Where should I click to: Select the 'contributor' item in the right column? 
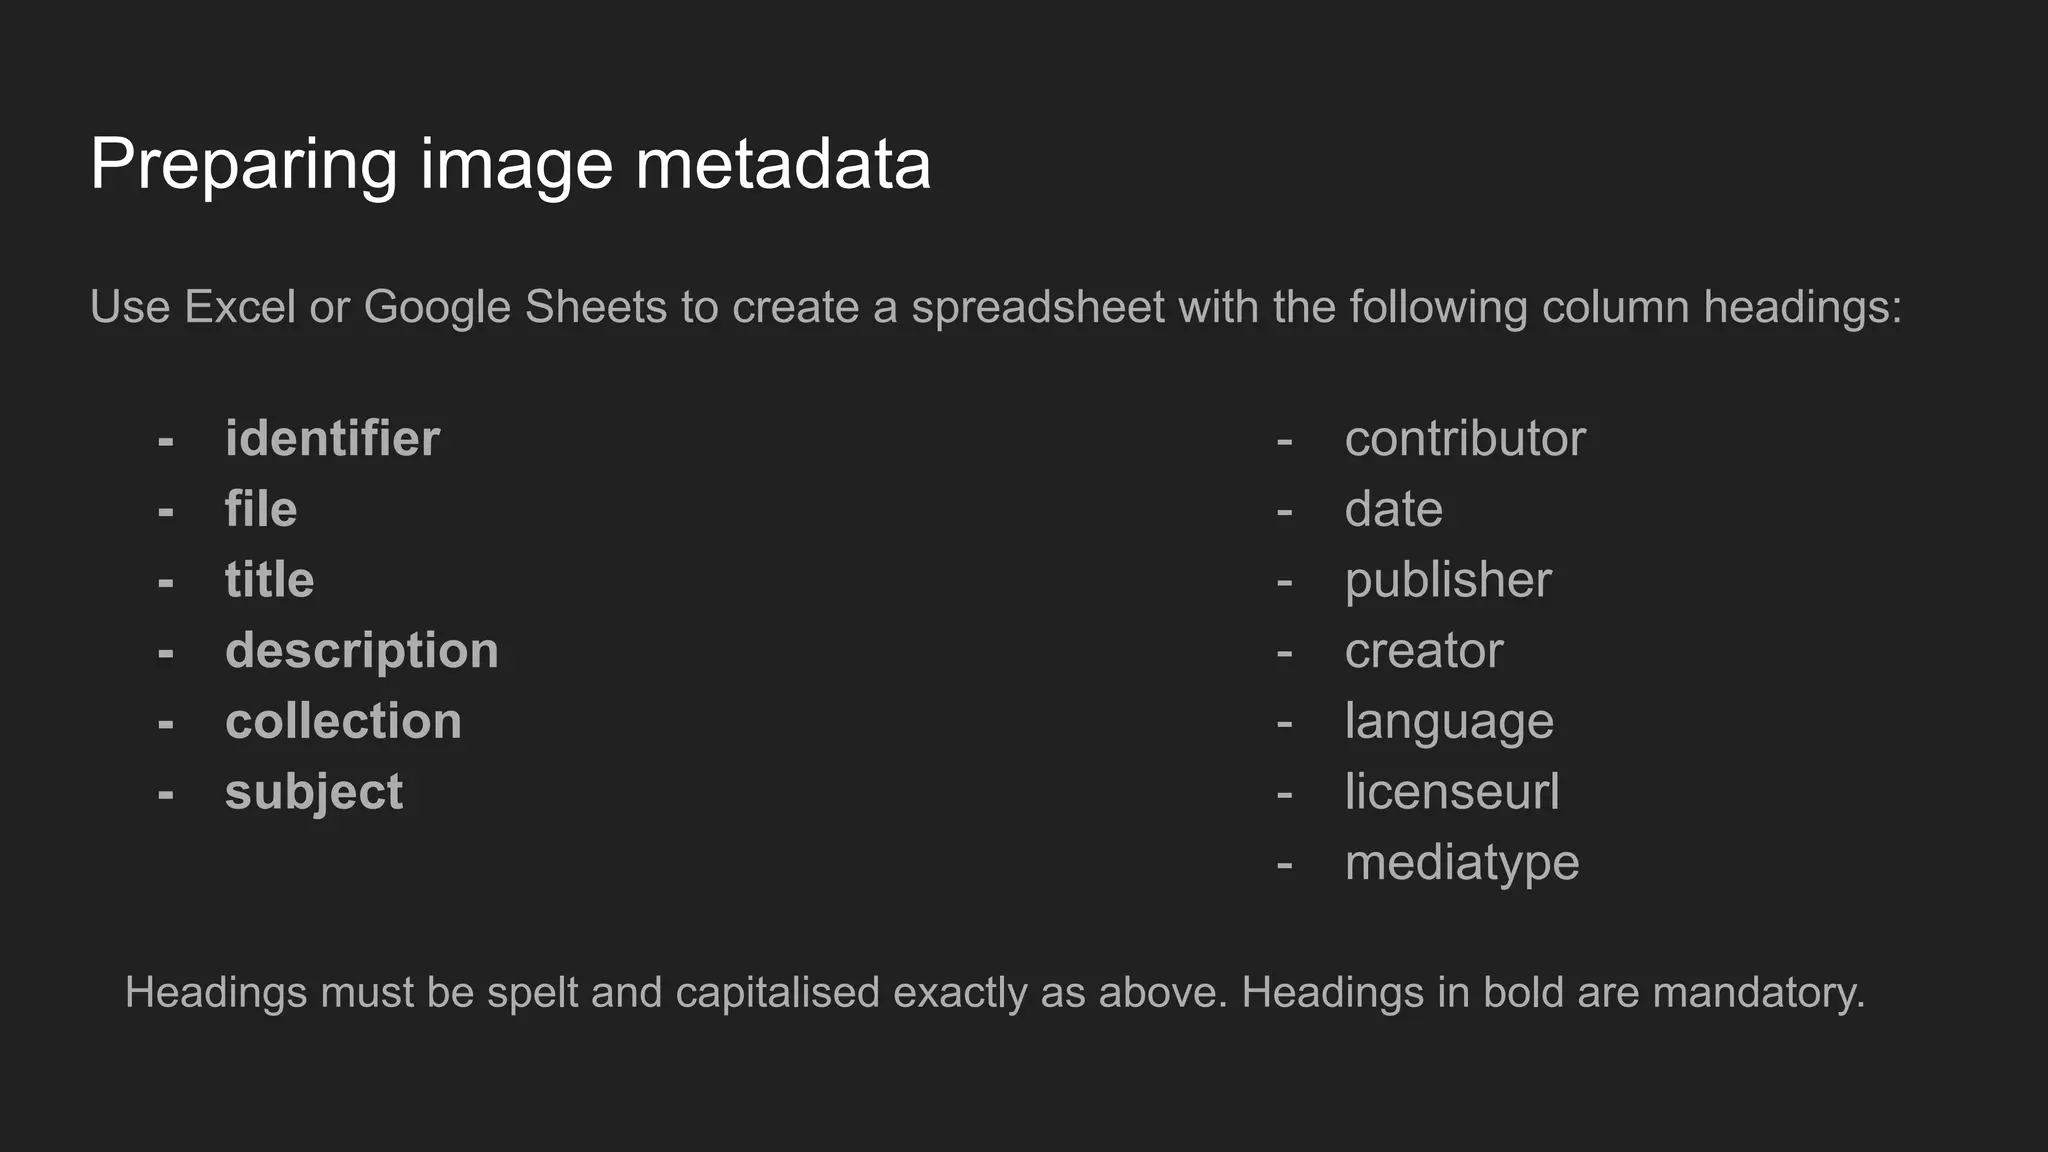(1464, 439)
